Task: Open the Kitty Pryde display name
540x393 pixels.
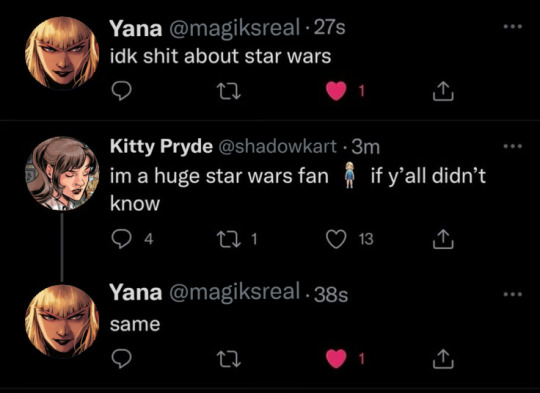Action: point(161,147)
